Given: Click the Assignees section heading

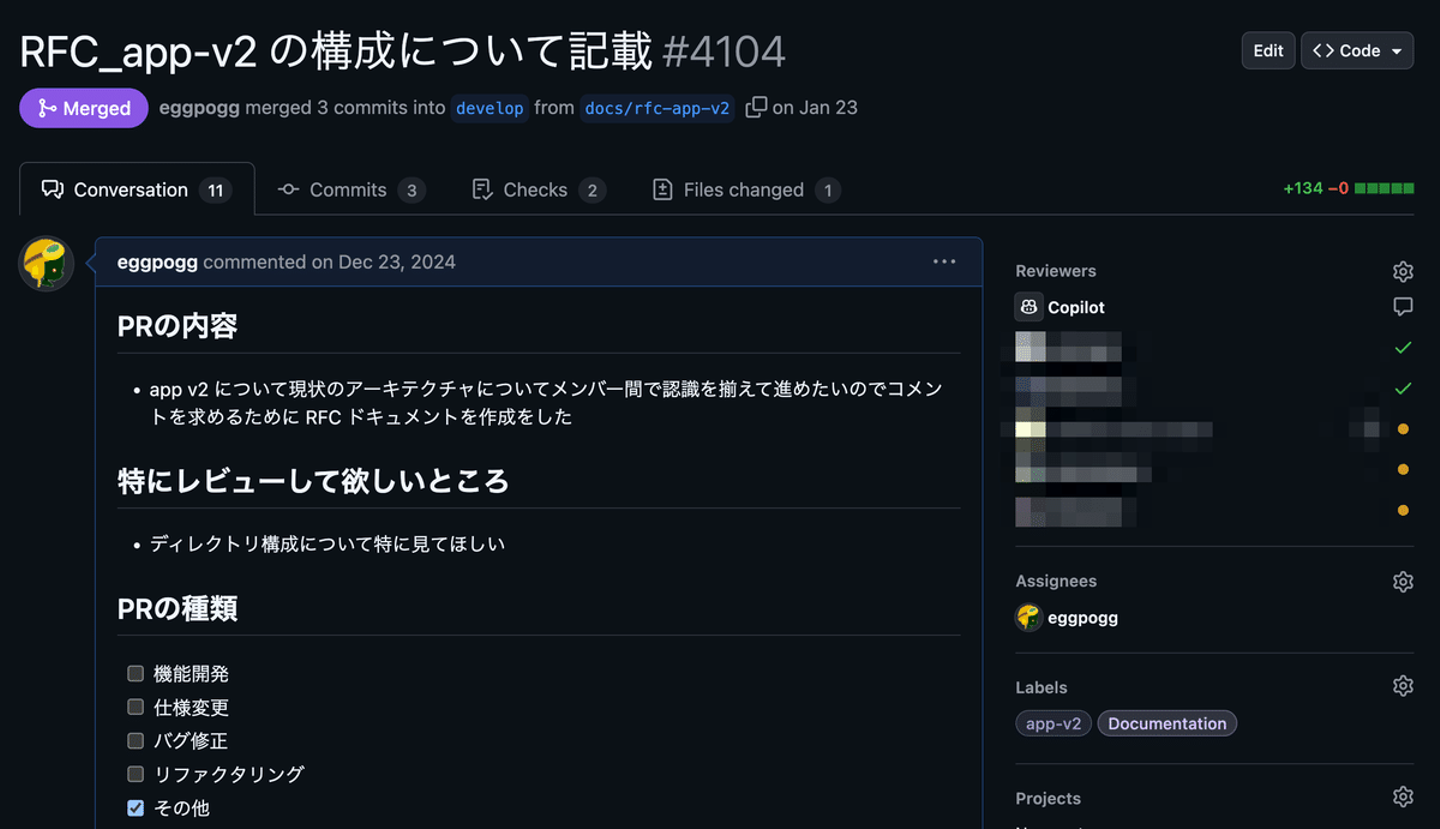Looking at the screenshot, I should point(1056,581).
